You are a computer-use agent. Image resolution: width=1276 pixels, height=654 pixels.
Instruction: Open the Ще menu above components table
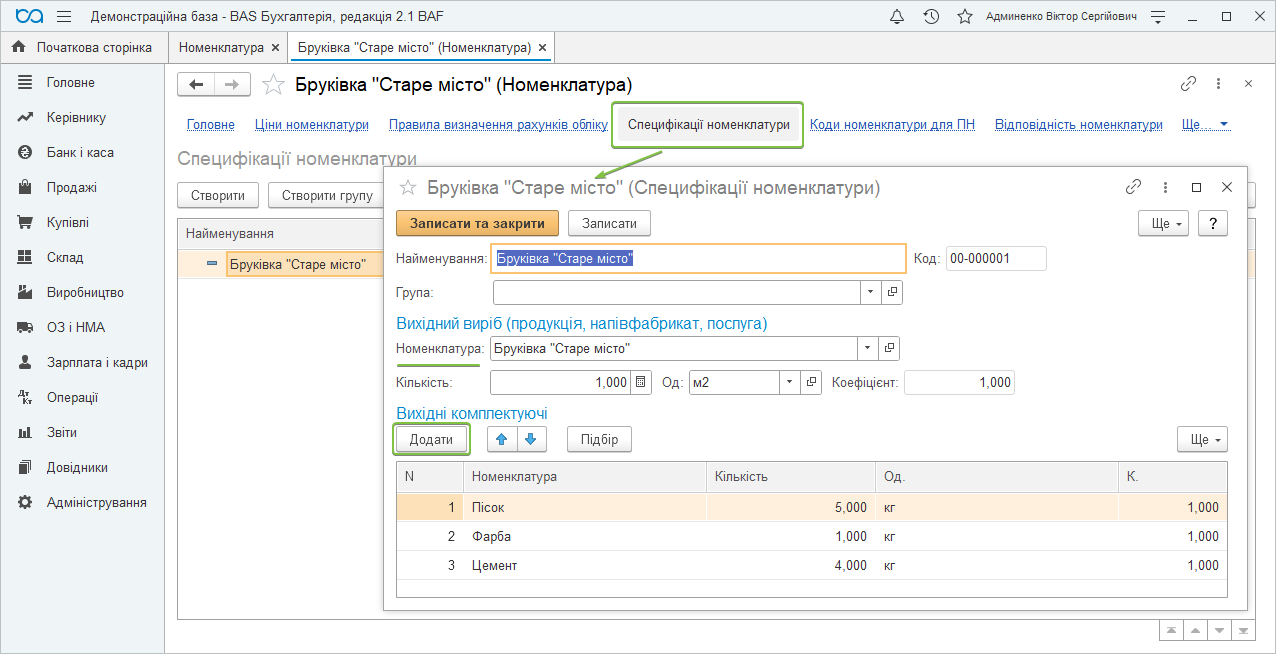pyautogui.click(x=1201, y=439)
